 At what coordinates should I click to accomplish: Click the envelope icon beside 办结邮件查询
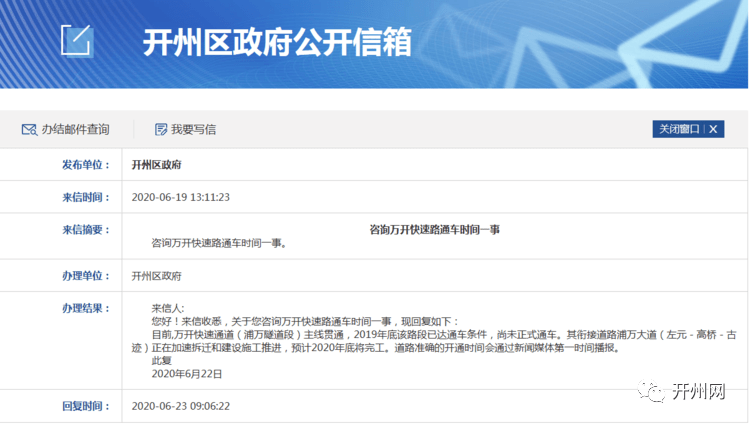(29, 130)
